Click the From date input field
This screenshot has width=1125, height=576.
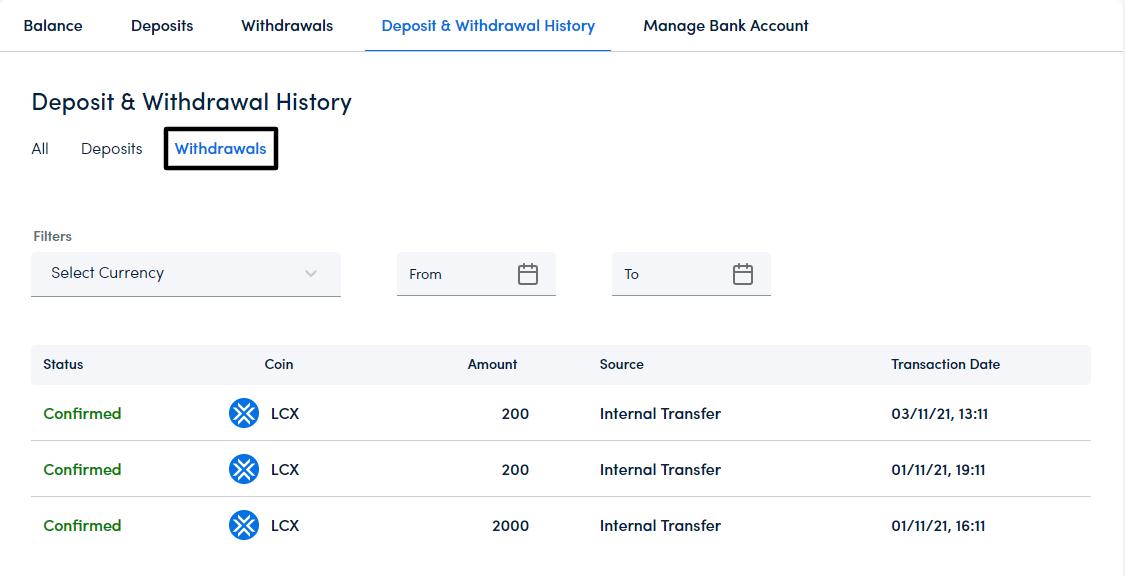[455, 274]
